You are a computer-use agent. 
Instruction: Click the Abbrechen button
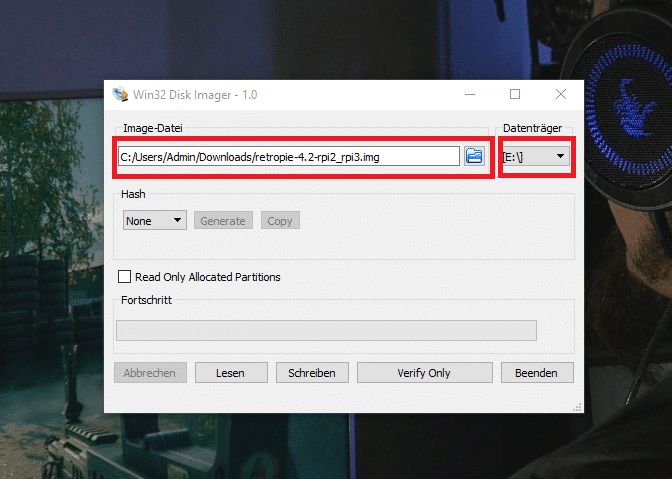pyautogui.click(x=150, y=373)
